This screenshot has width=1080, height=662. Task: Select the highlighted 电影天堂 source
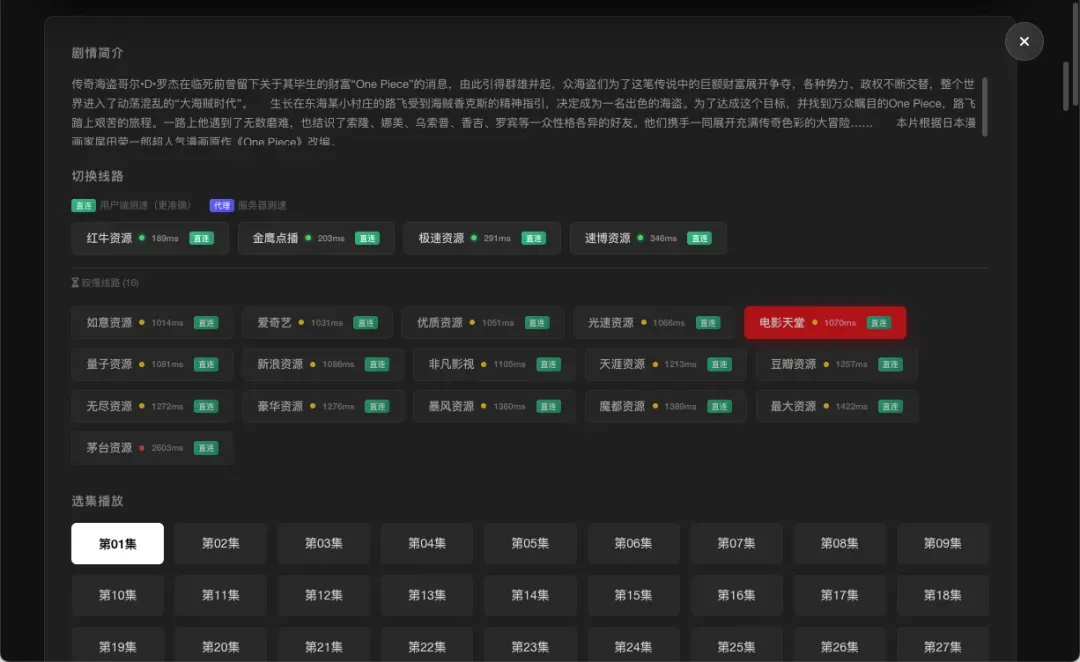tap(782, 323)
